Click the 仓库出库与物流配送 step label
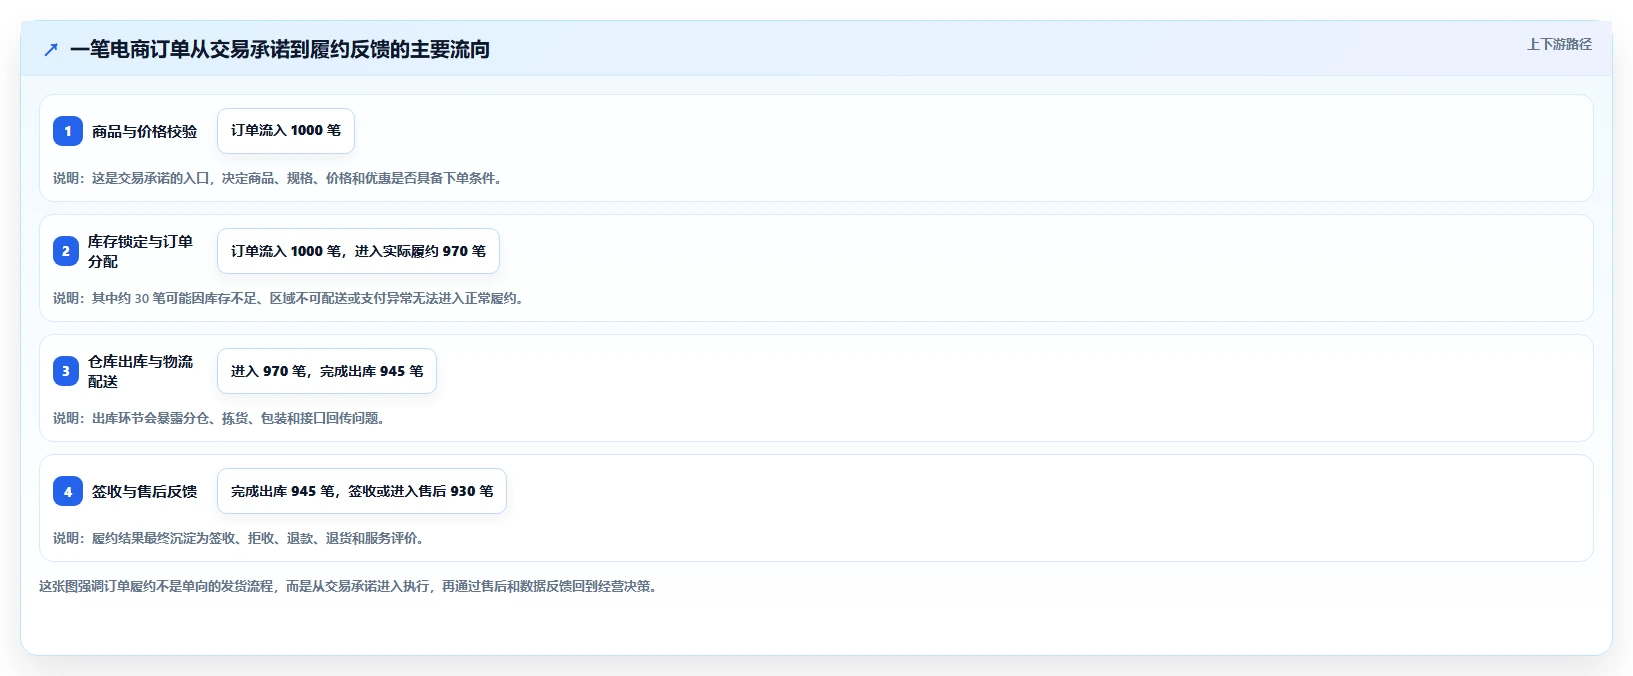This screenshot has height=676, width=1633. click(x=141, y=371)
